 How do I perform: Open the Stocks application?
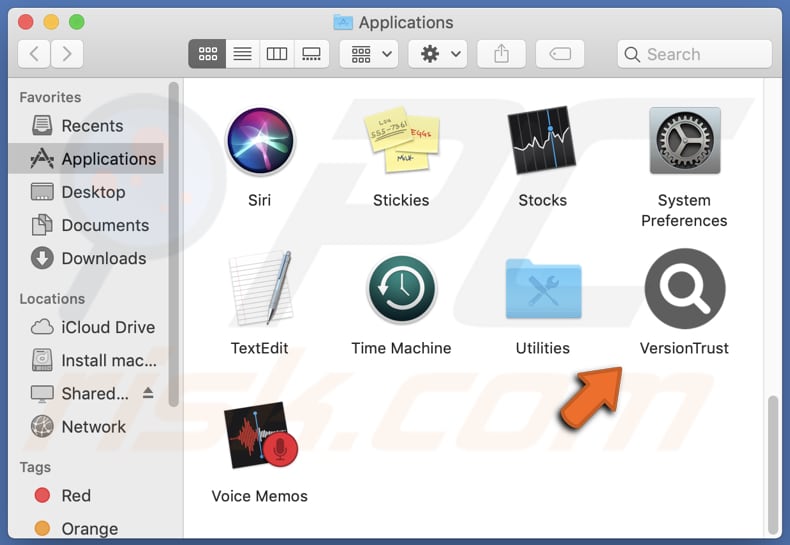(542, 142)
